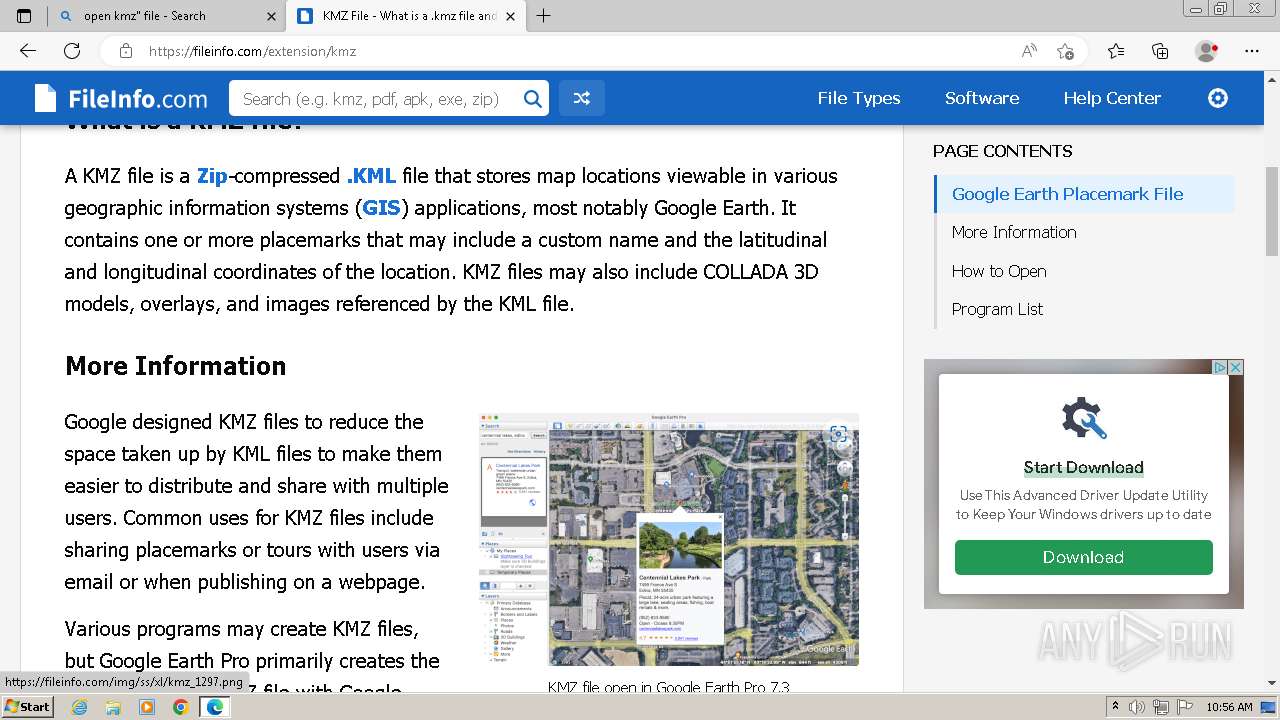Click the network icon in system tray
Viewport: 1280px width, 720px height.
click(1161, 707)
